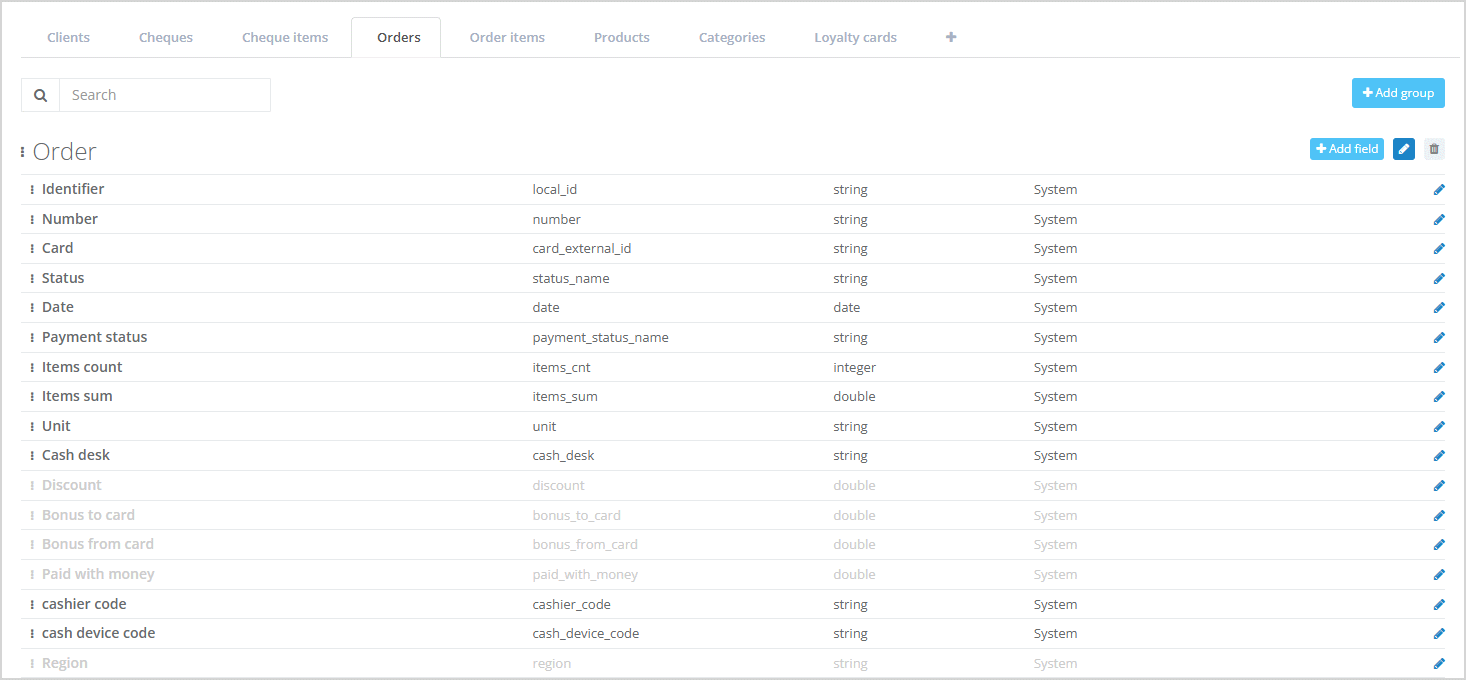Viewport: 1466px width, 680px height.
Task: Go to the Loyalty cards tab
Action: coord(855,38)
